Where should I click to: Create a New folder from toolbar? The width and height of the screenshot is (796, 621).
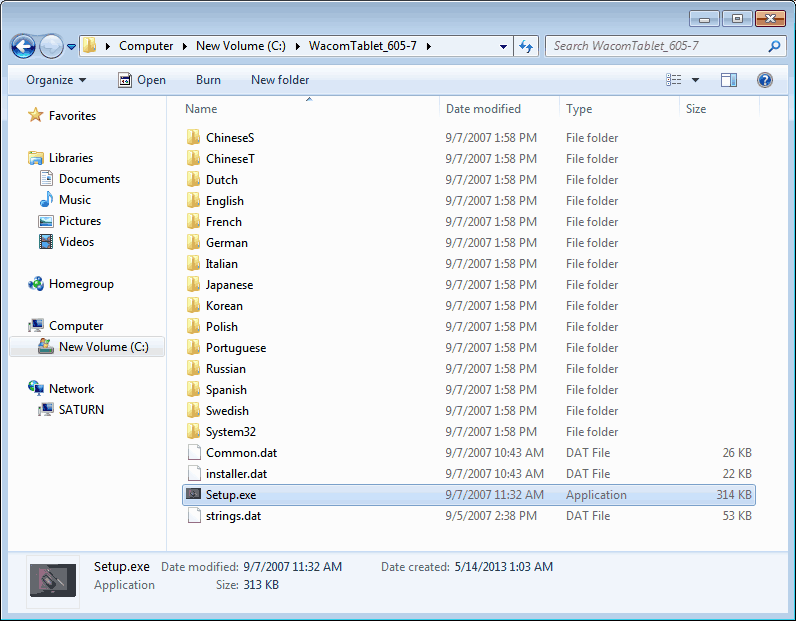coord(280,80)
